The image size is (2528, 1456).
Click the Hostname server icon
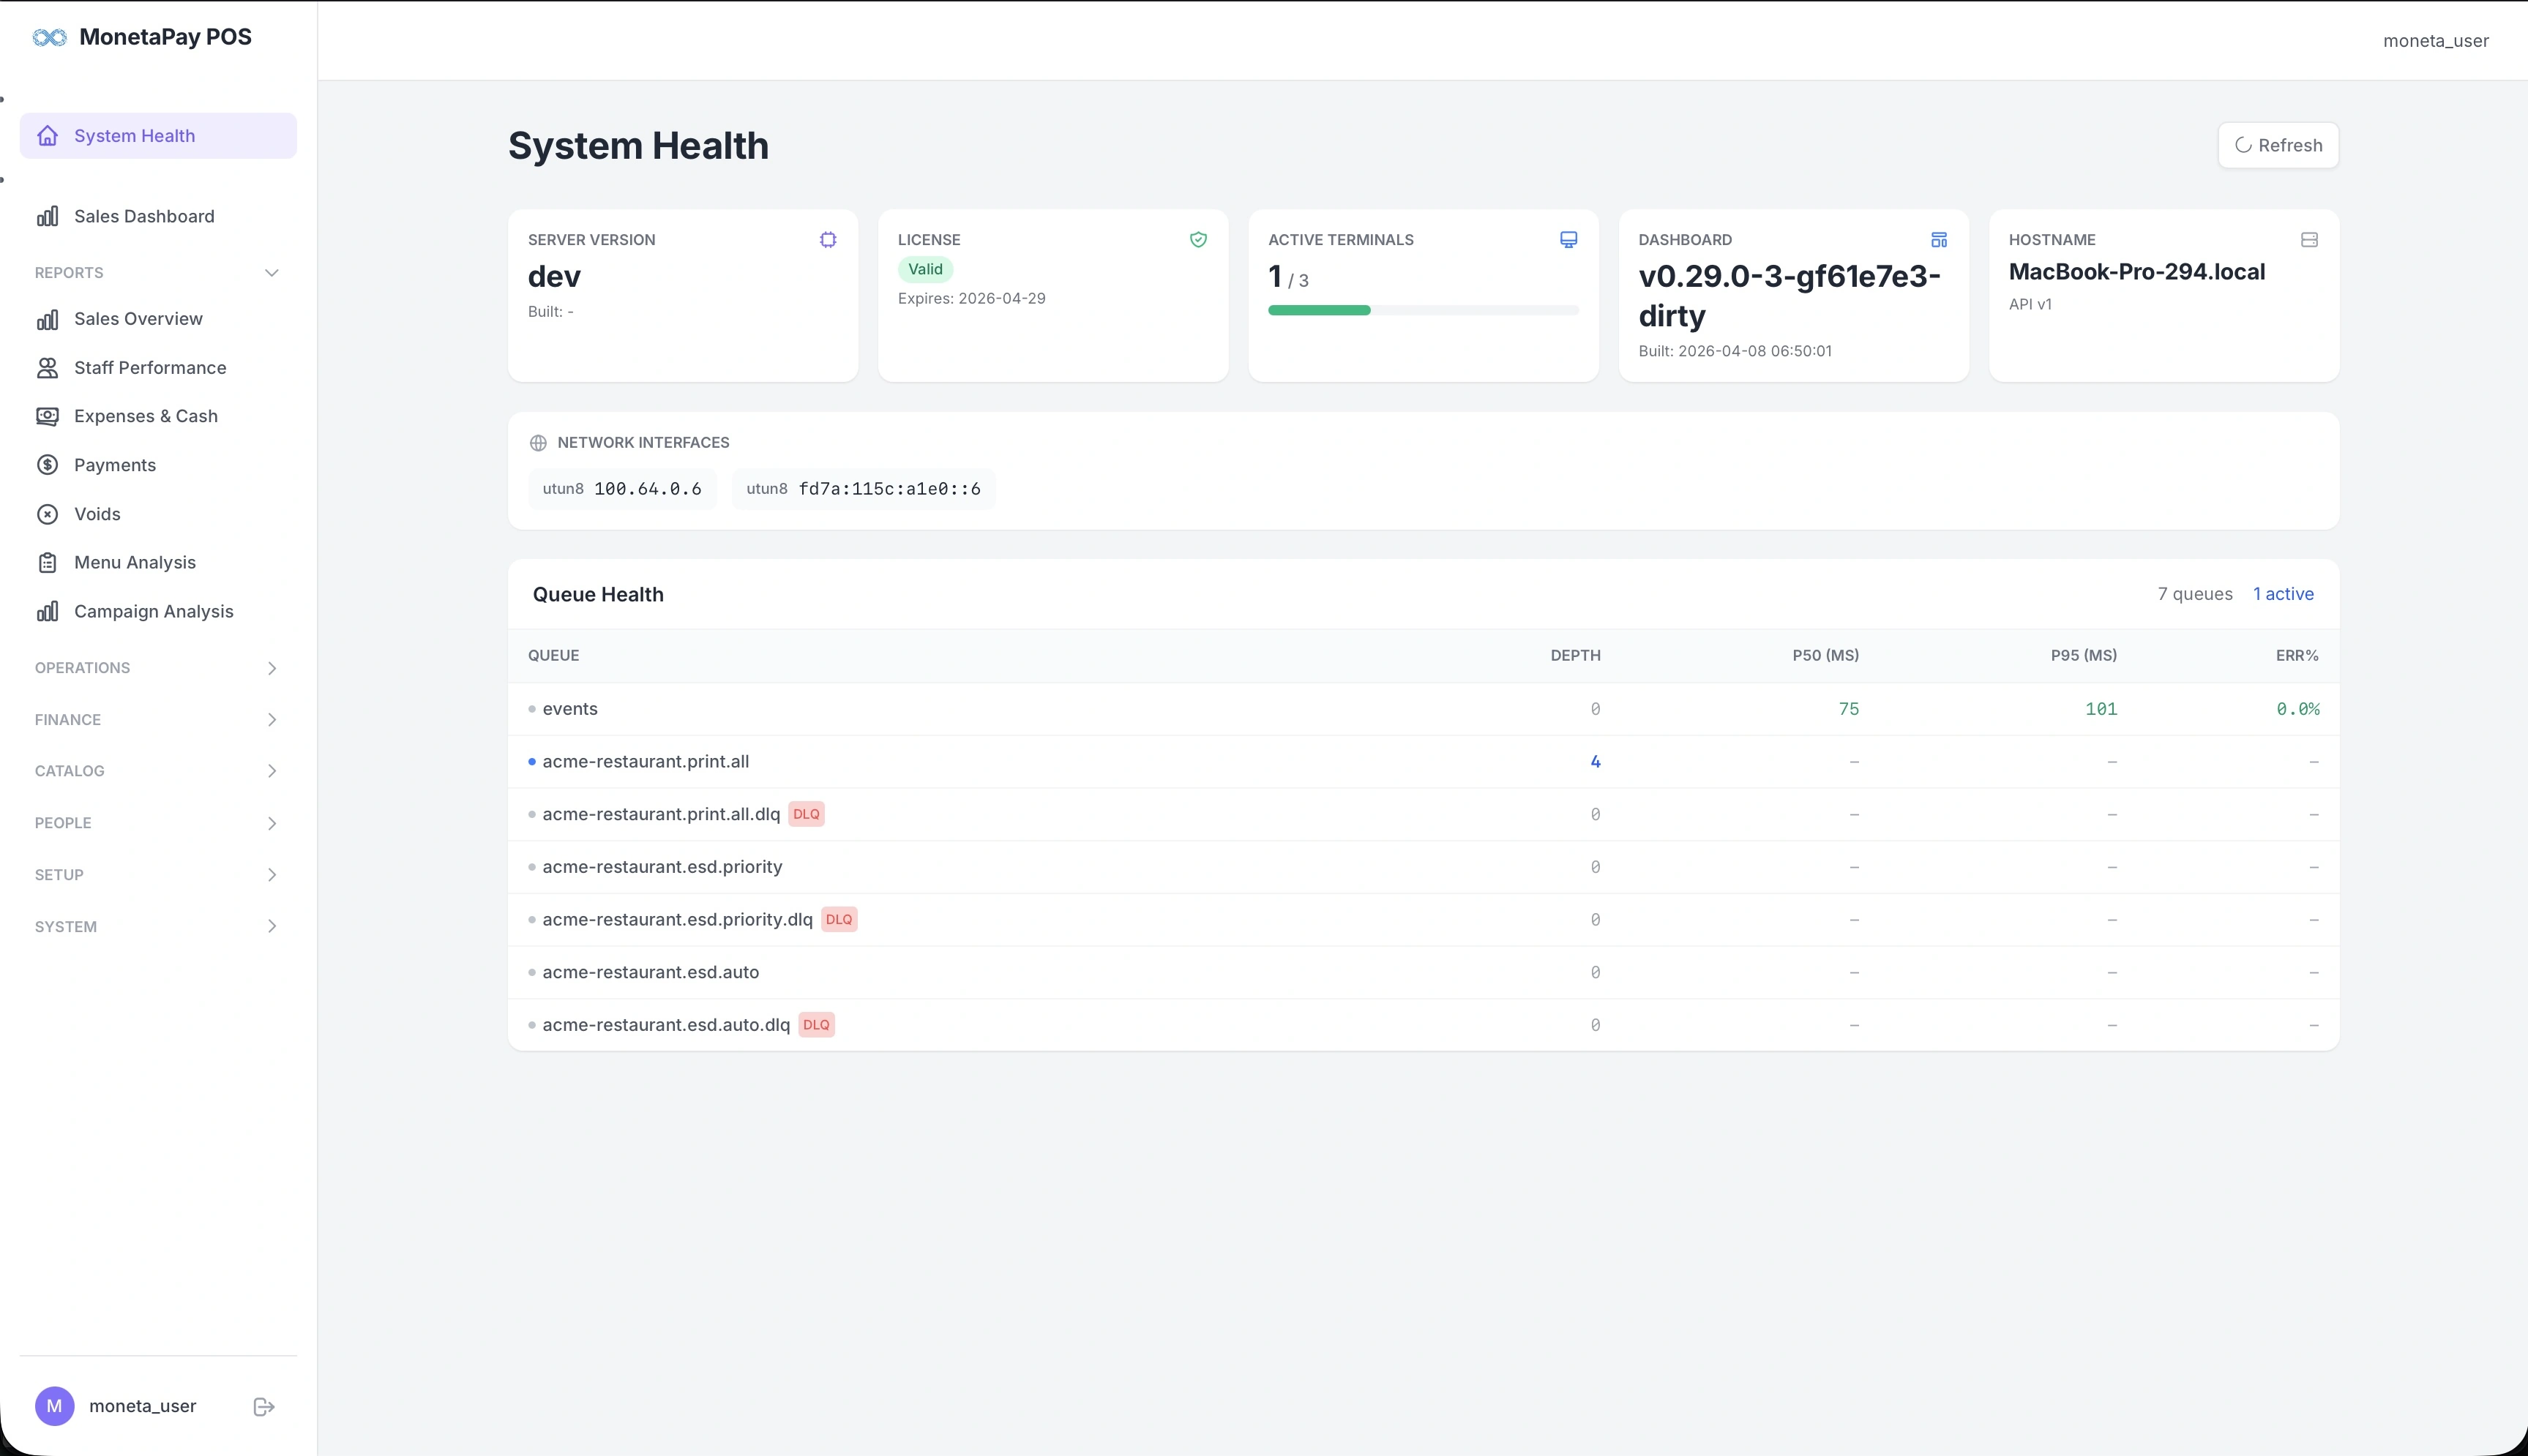[2309, 240]
